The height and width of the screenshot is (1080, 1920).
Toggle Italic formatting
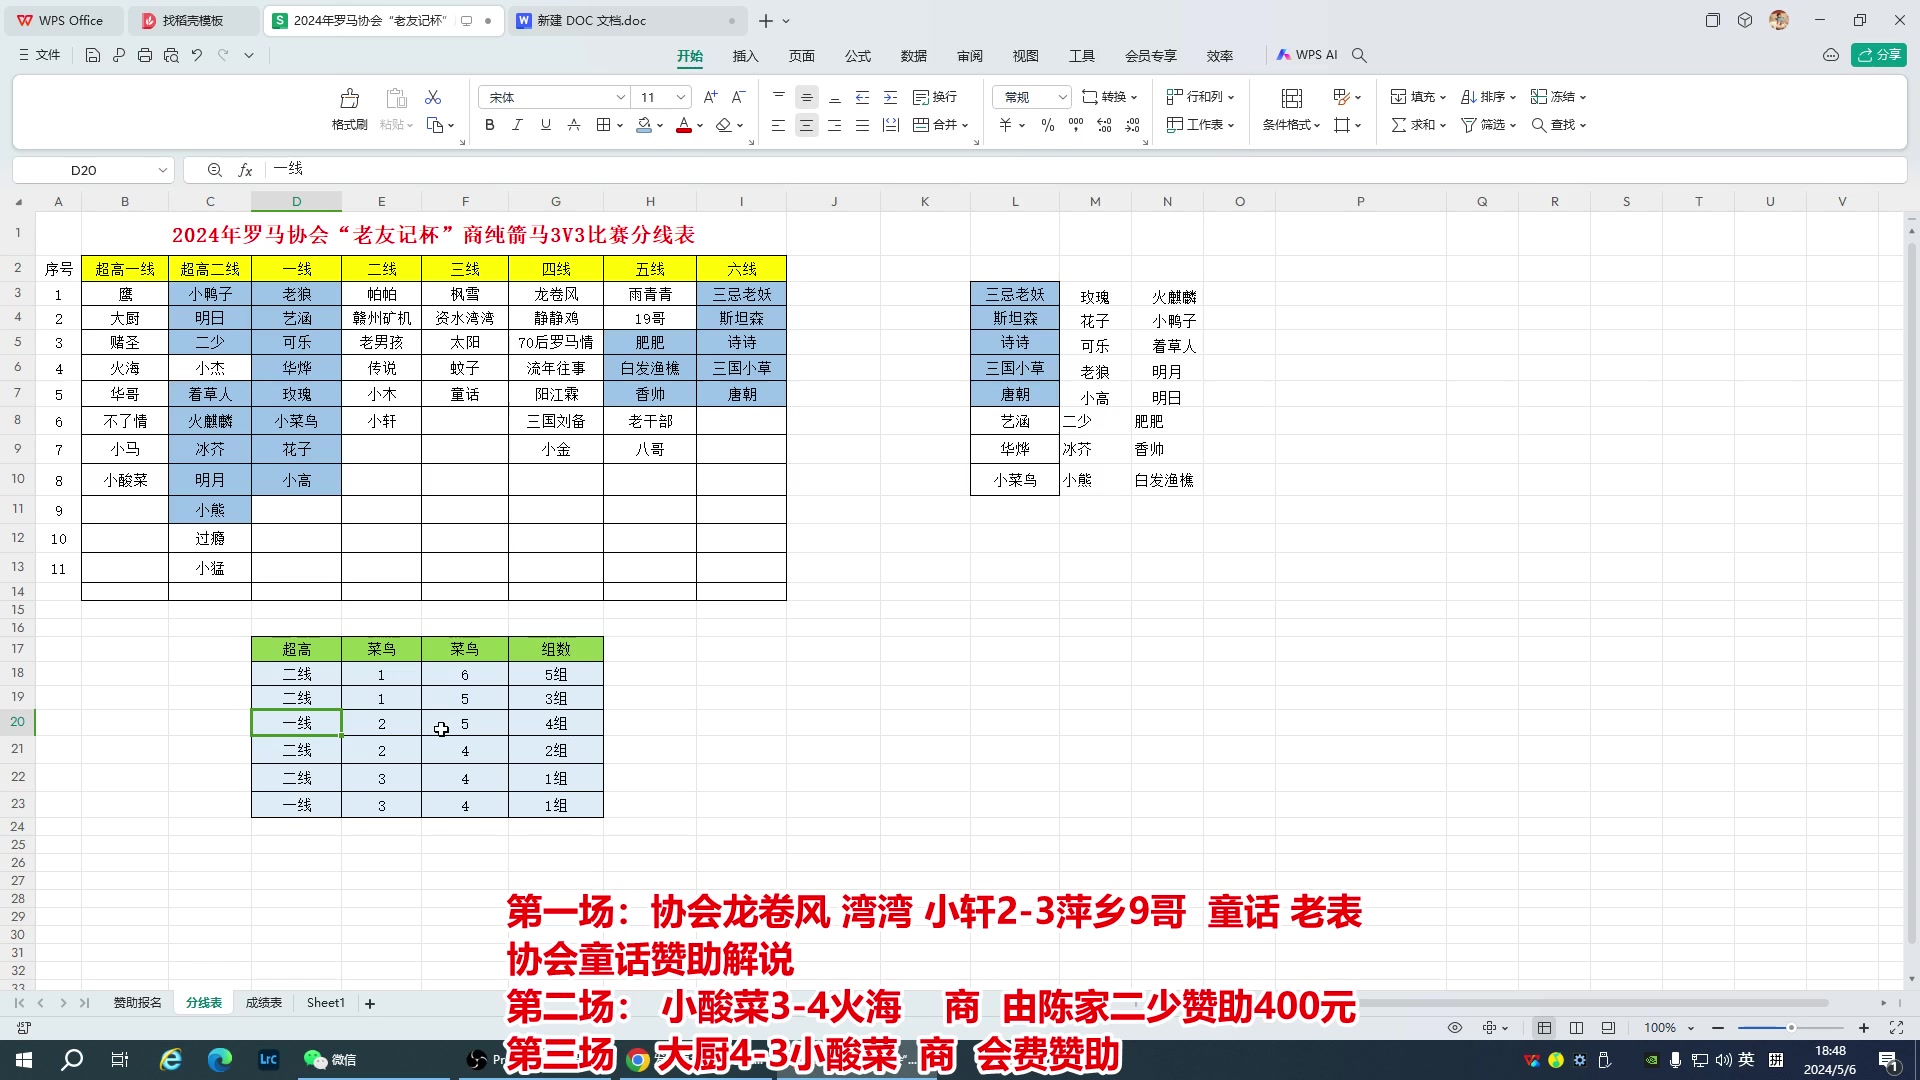[517, 125]
